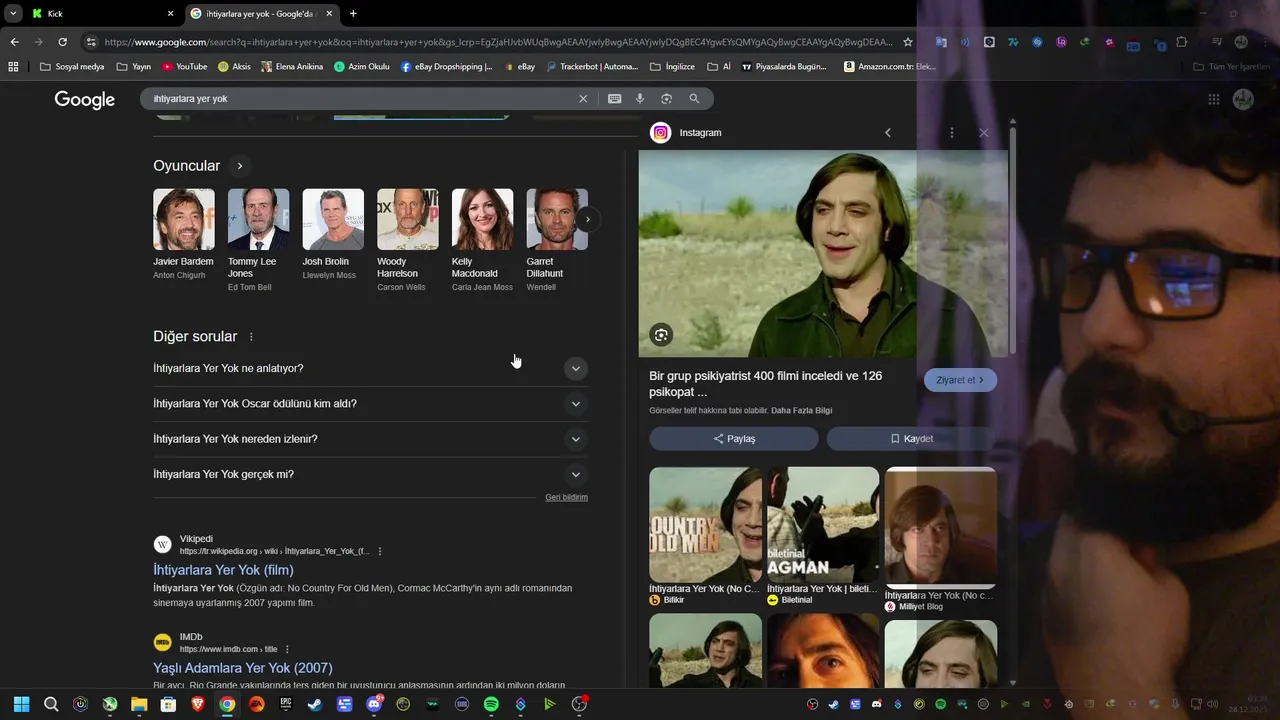Open Sosyal medya bookmarks folder
The height and width of the screenshot is (720, 1280).
click(72, 67)
